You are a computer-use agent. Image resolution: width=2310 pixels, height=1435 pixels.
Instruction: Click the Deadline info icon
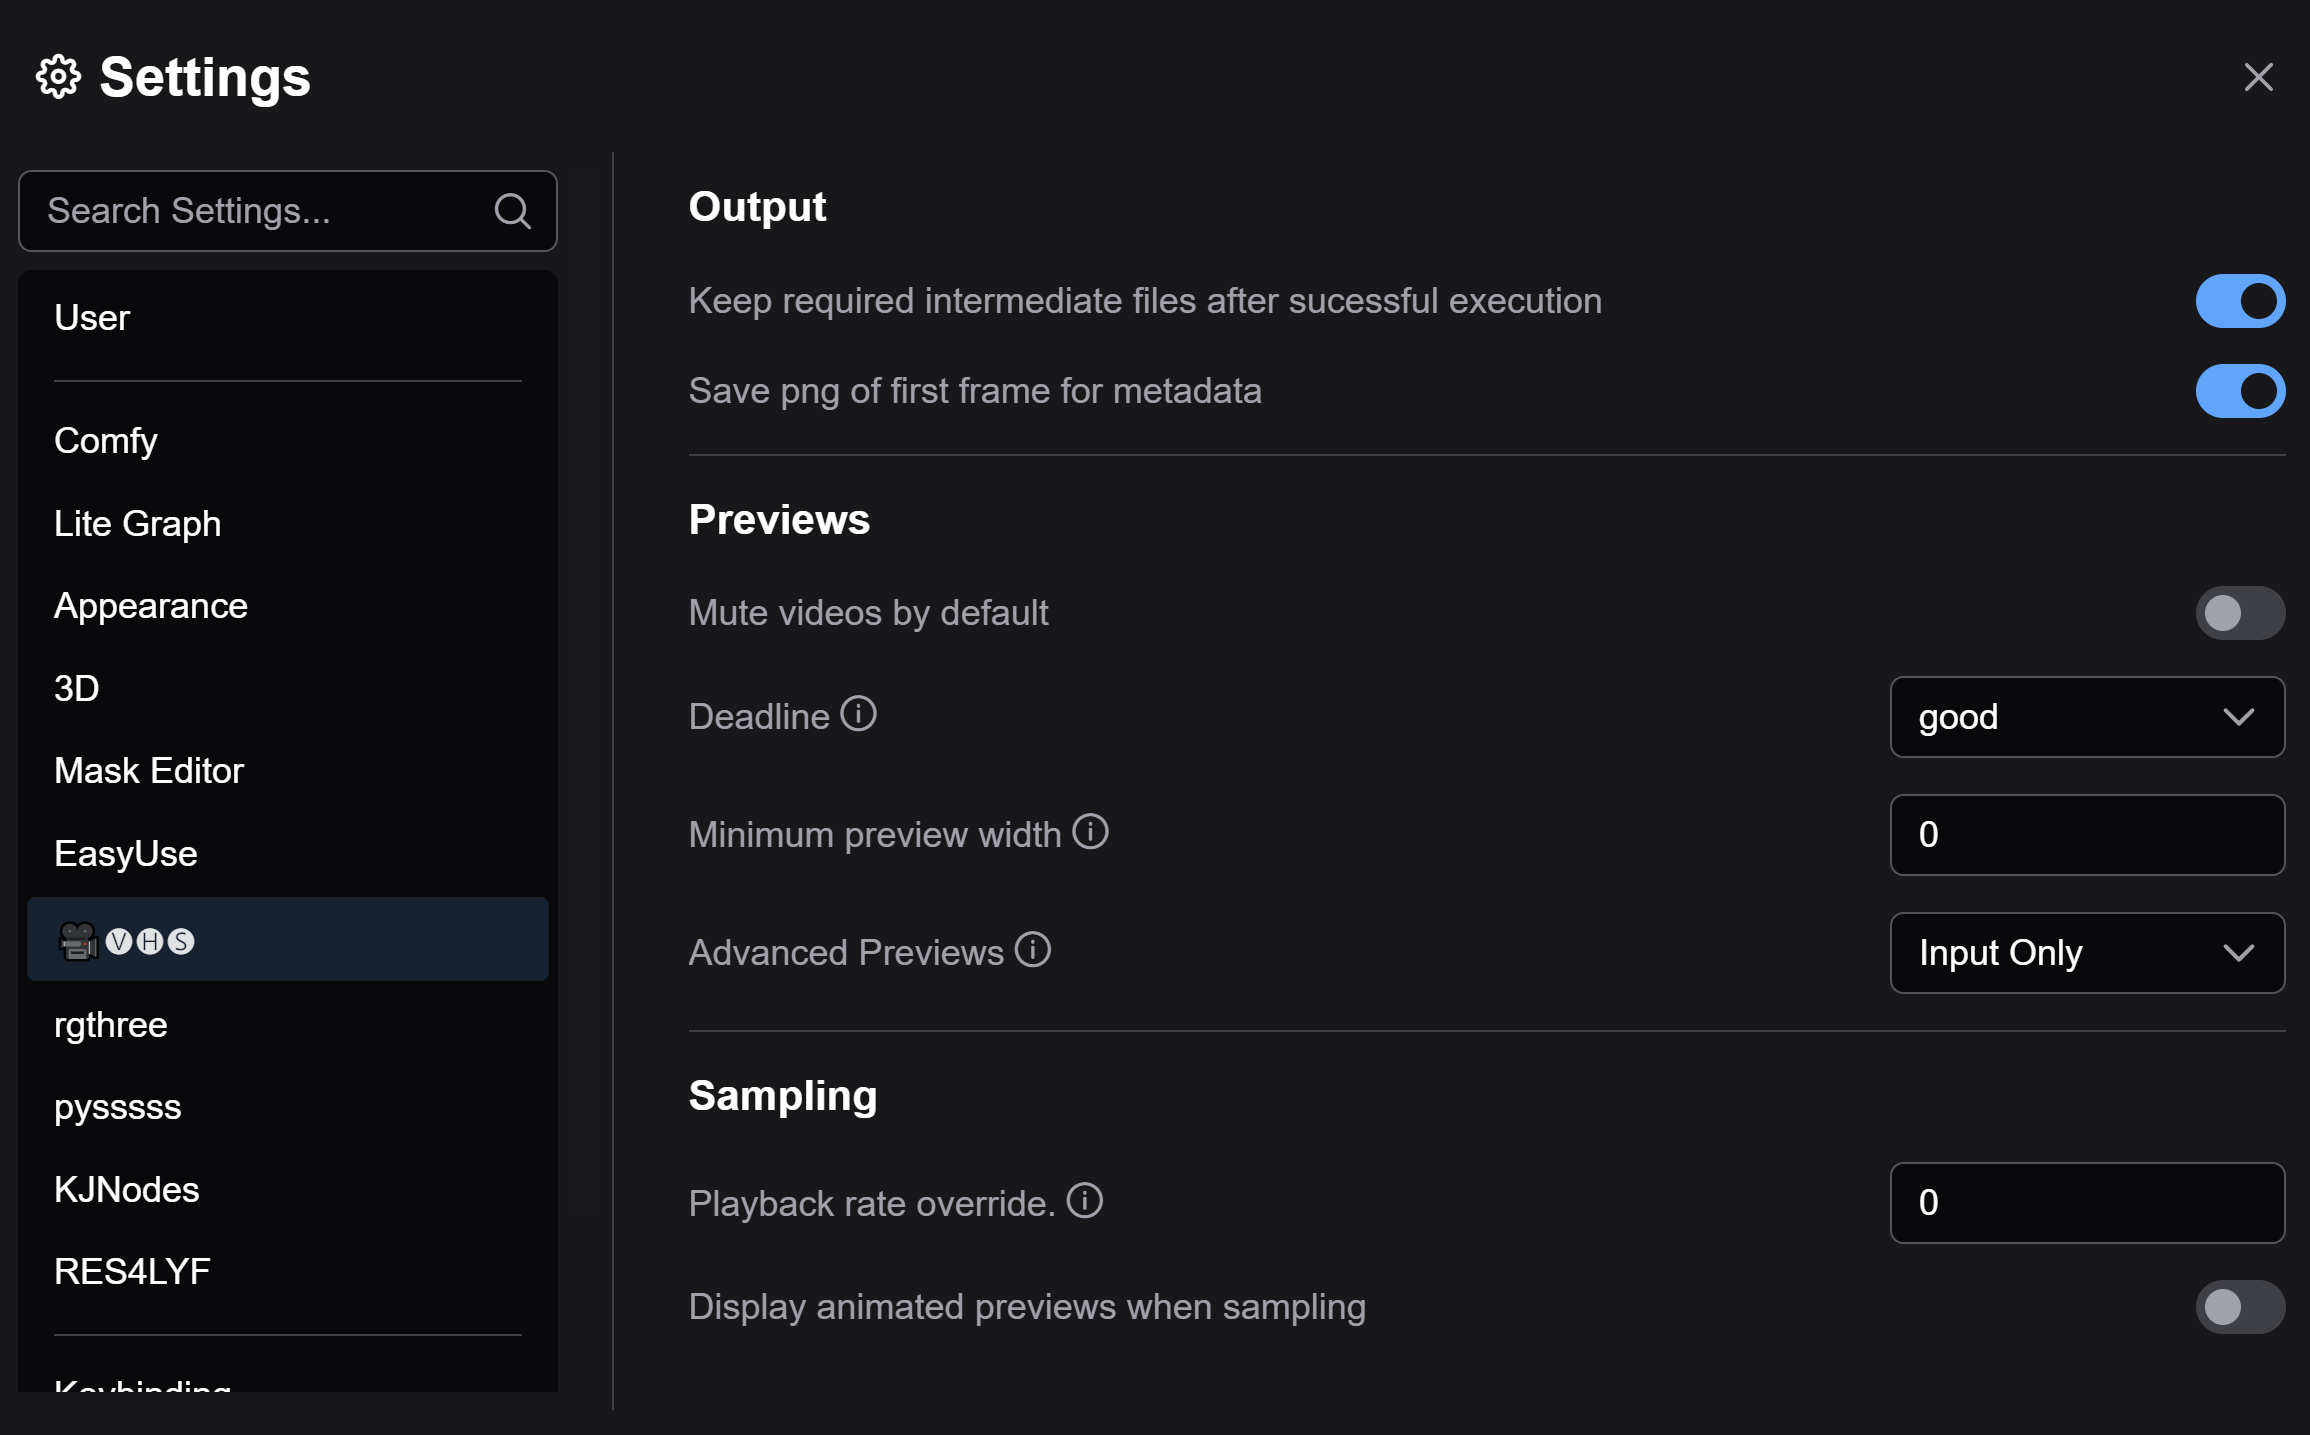pos(858,714)
